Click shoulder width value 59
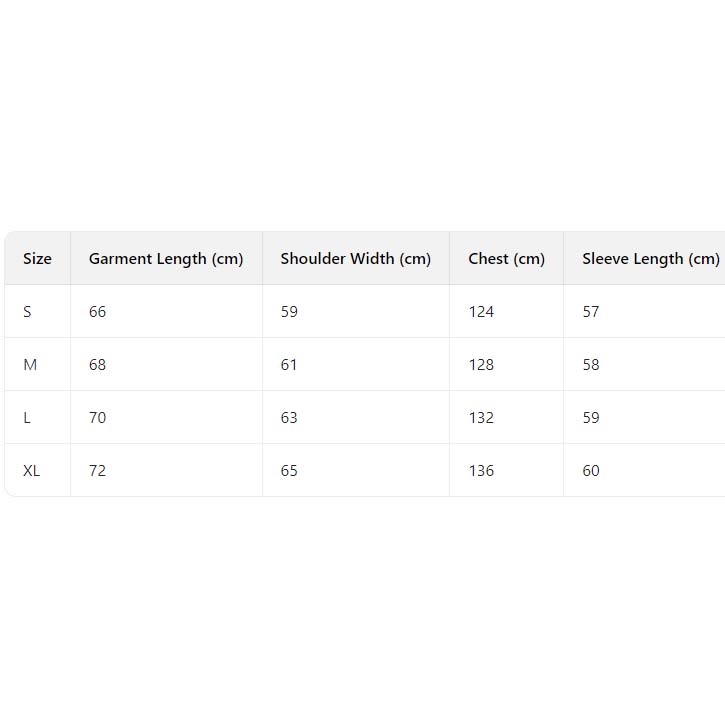725x725 pixels. pyautogui.click(x=289, y=312)
